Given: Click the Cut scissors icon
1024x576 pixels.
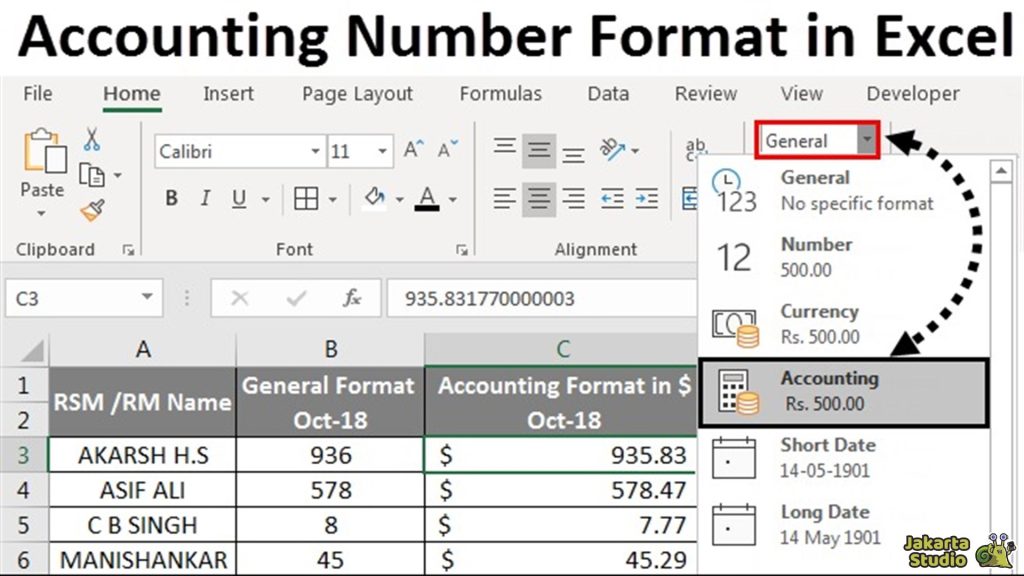Looking at the screenshot, I should tap(91, 139).
